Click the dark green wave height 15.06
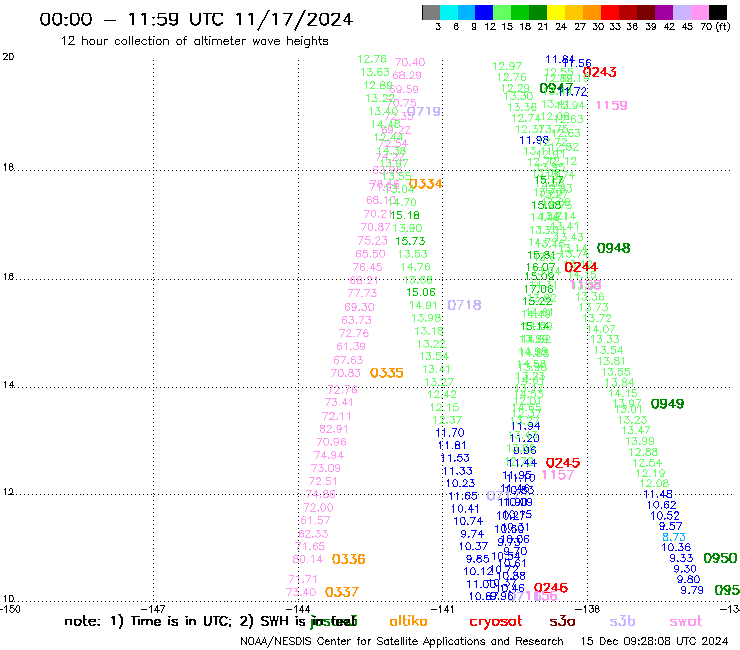Viewport: 740px width, 650px height. click(421, 292)
